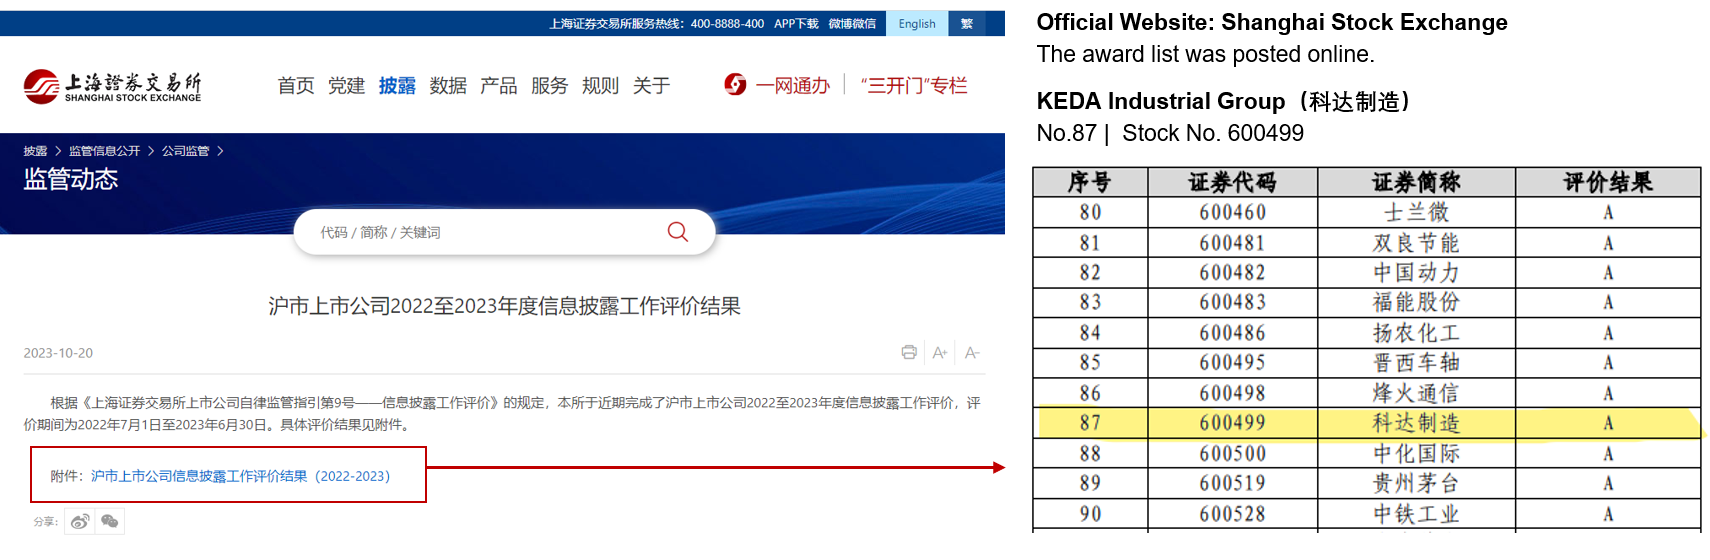Open the 披露 navigation menu
1710x560 pixels.
(x=397, y=86)
